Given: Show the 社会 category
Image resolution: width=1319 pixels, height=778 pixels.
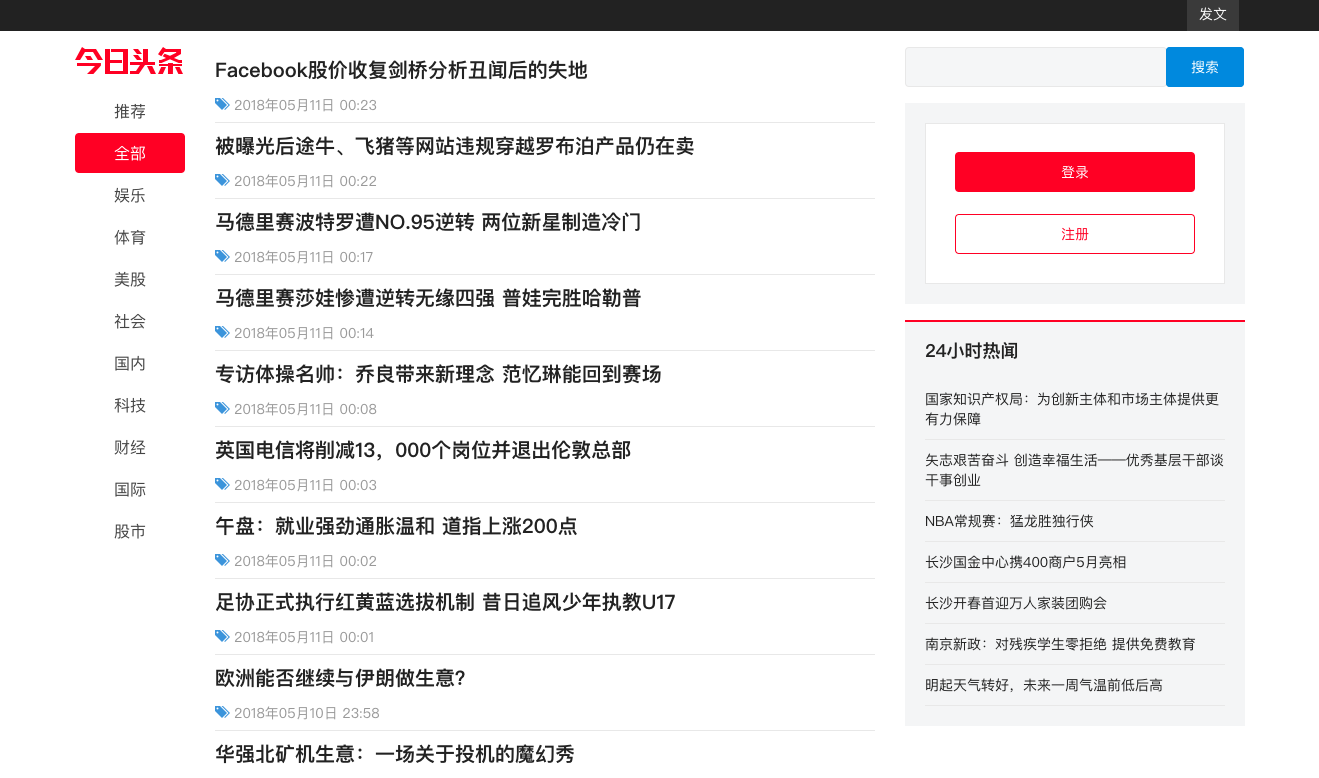Looking at the screenshot, I should coord(130,321).
